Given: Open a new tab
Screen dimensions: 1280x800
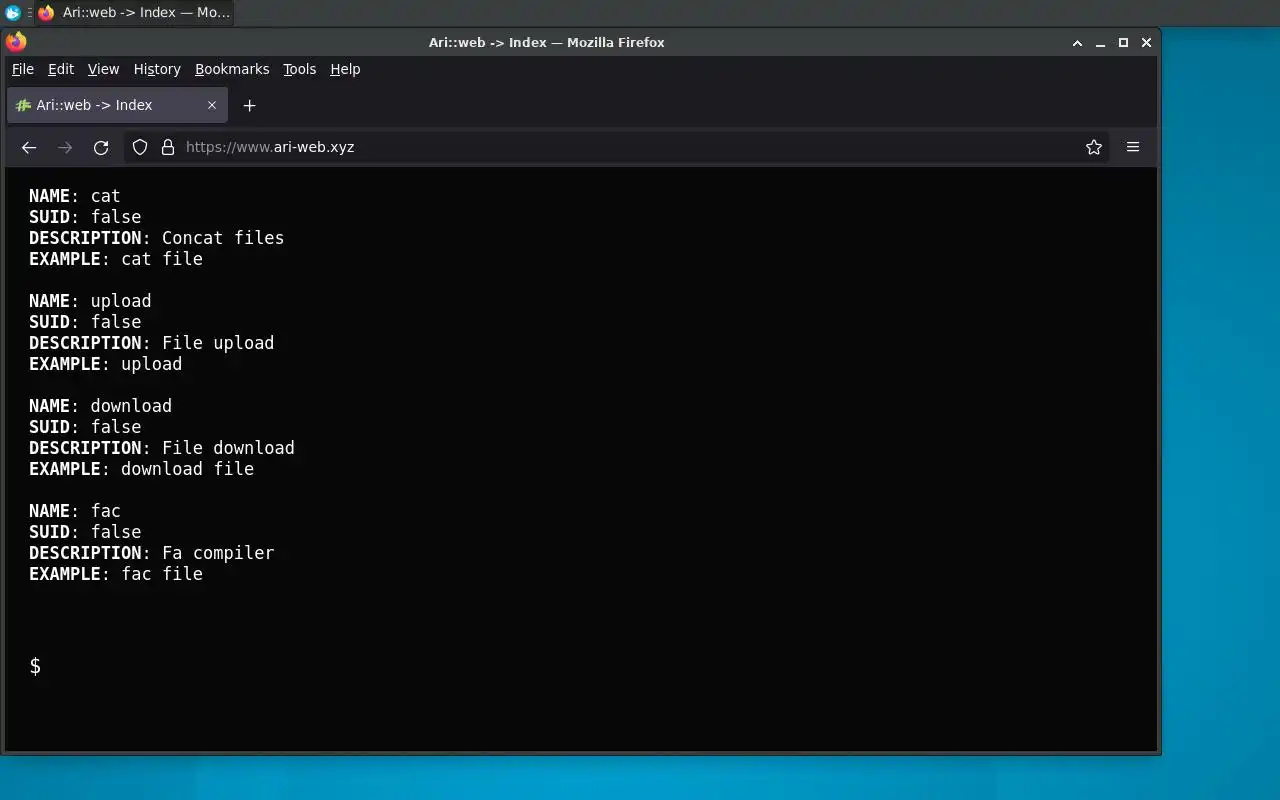Looking at the screenshot, I should [250, 105].
